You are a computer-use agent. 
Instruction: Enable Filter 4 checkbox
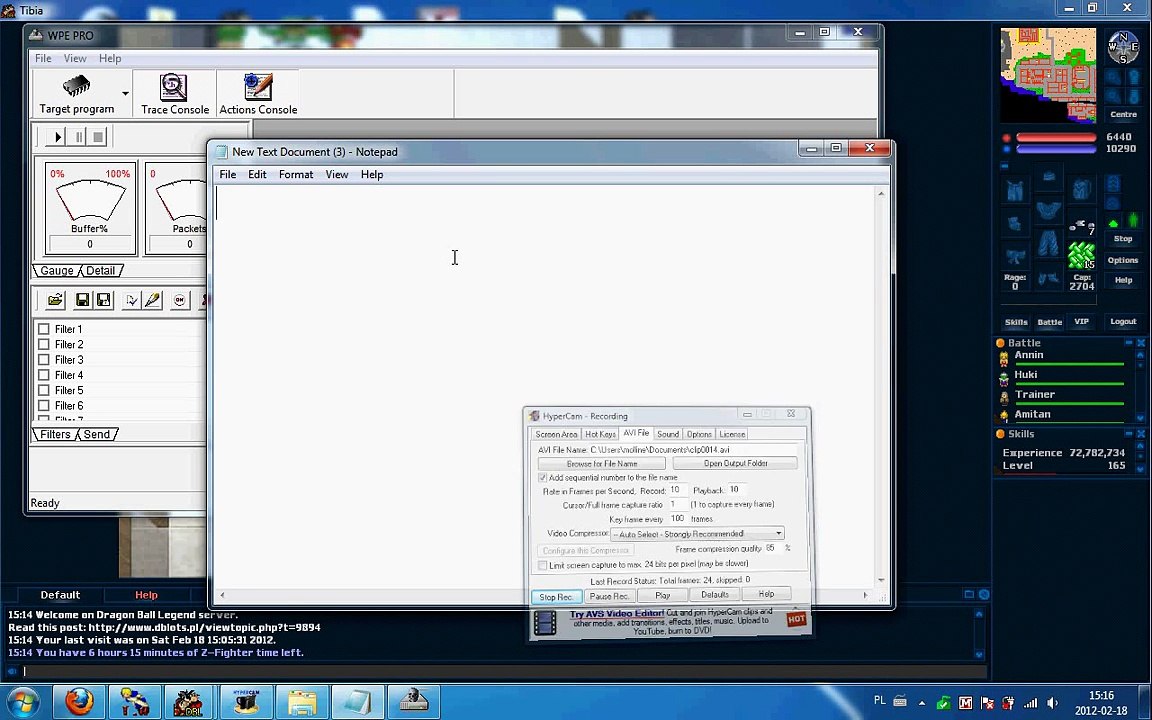[x=43, y=375]
